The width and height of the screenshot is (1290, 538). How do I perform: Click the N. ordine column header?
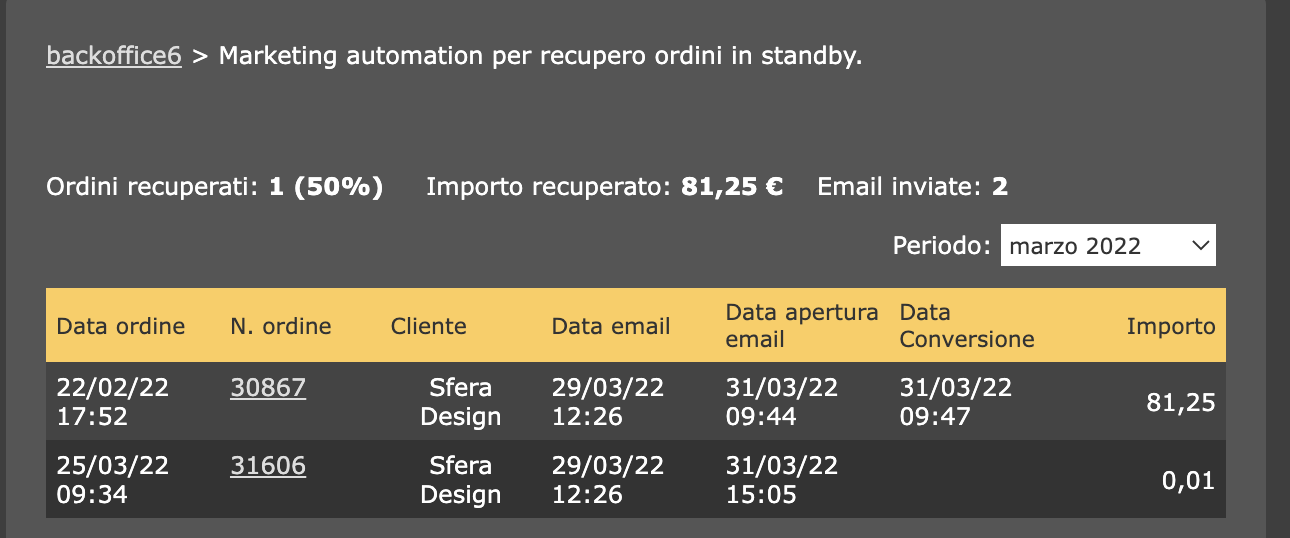tap(281, 326)
